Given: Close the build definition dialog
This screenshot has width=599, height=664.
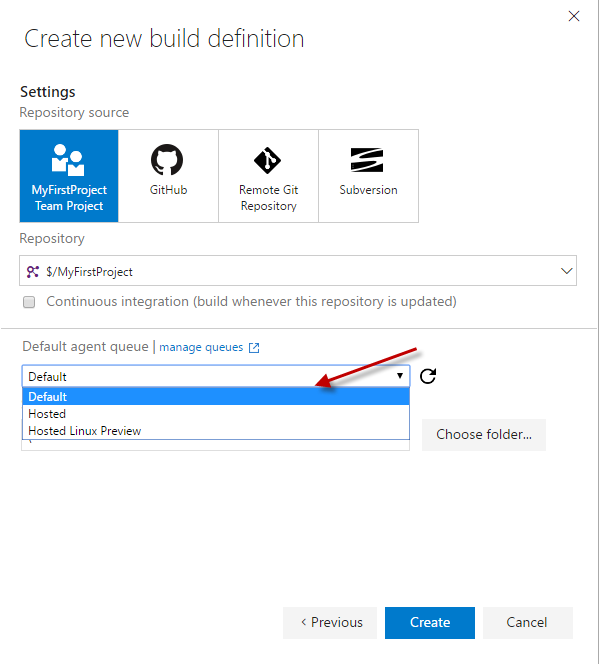Looking at the screenshot, I should (574, 16).
